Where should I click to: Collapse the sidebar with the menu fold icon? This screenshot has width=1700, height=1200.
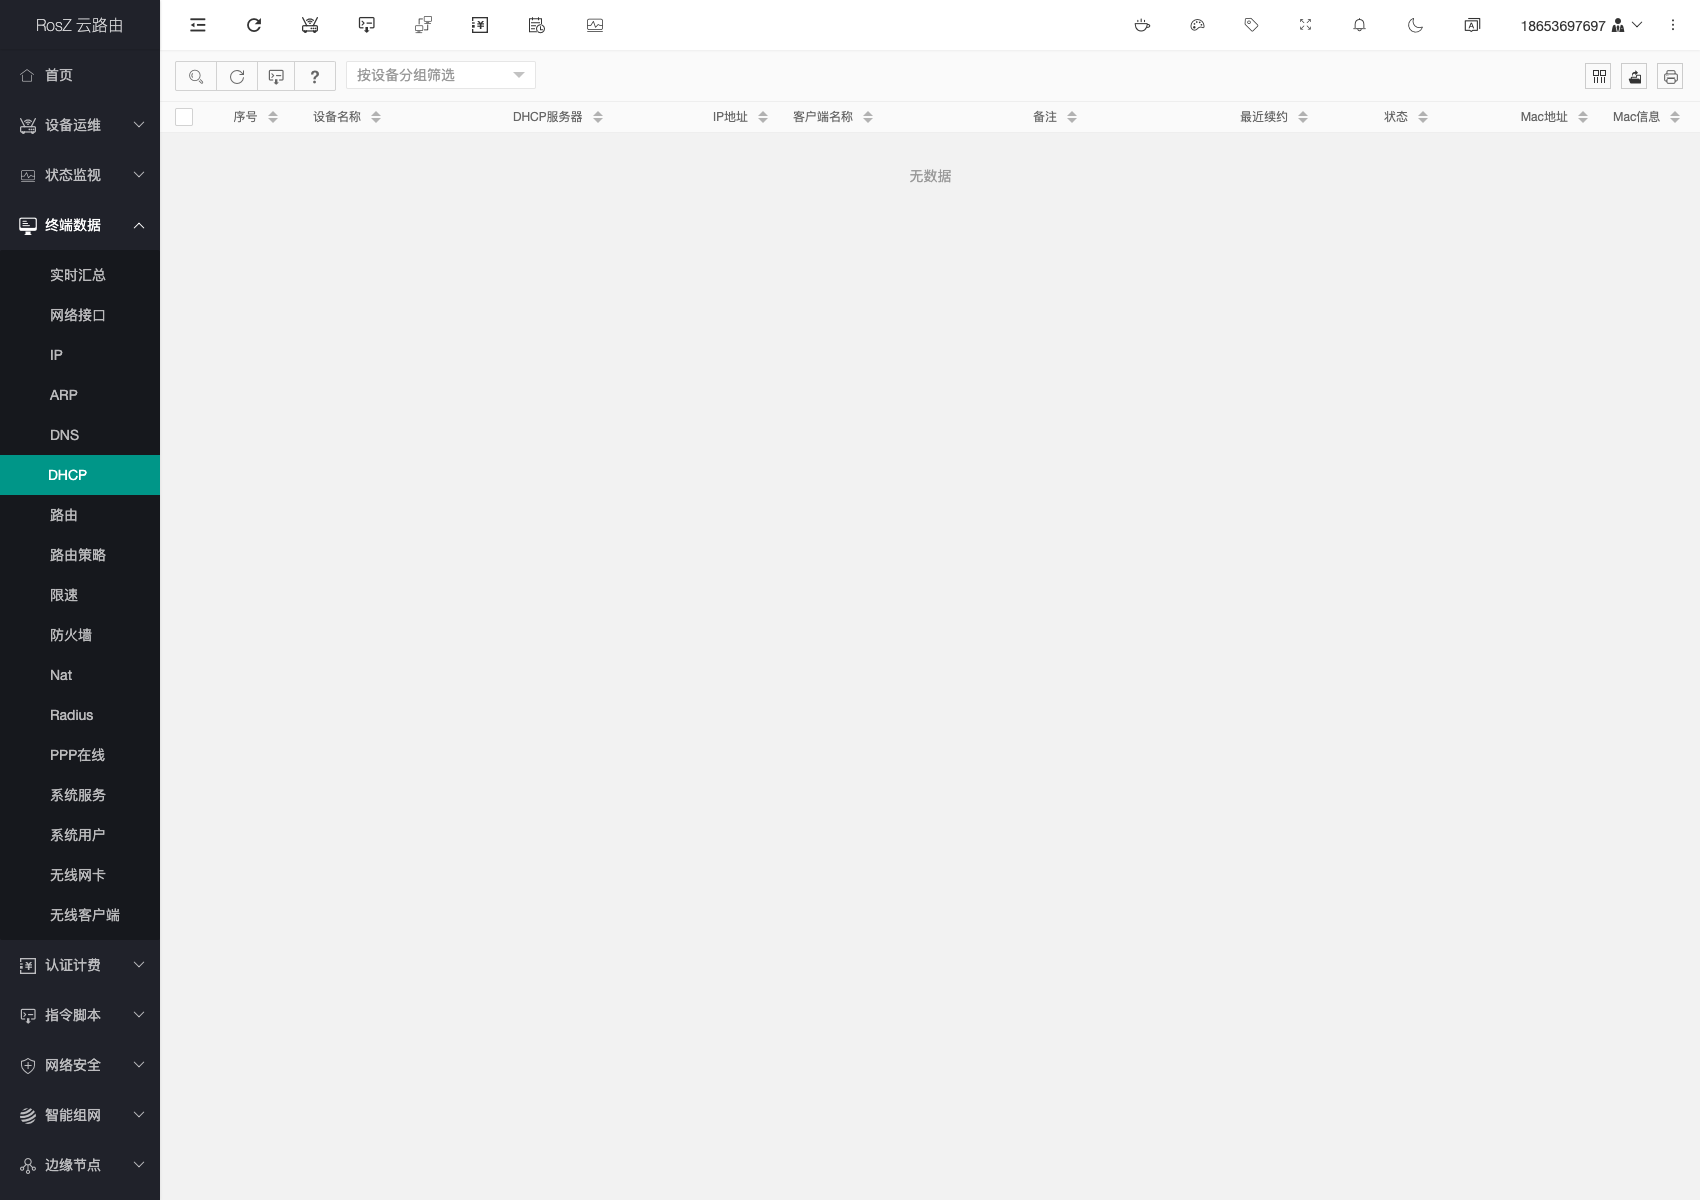[x=198, y=25]
